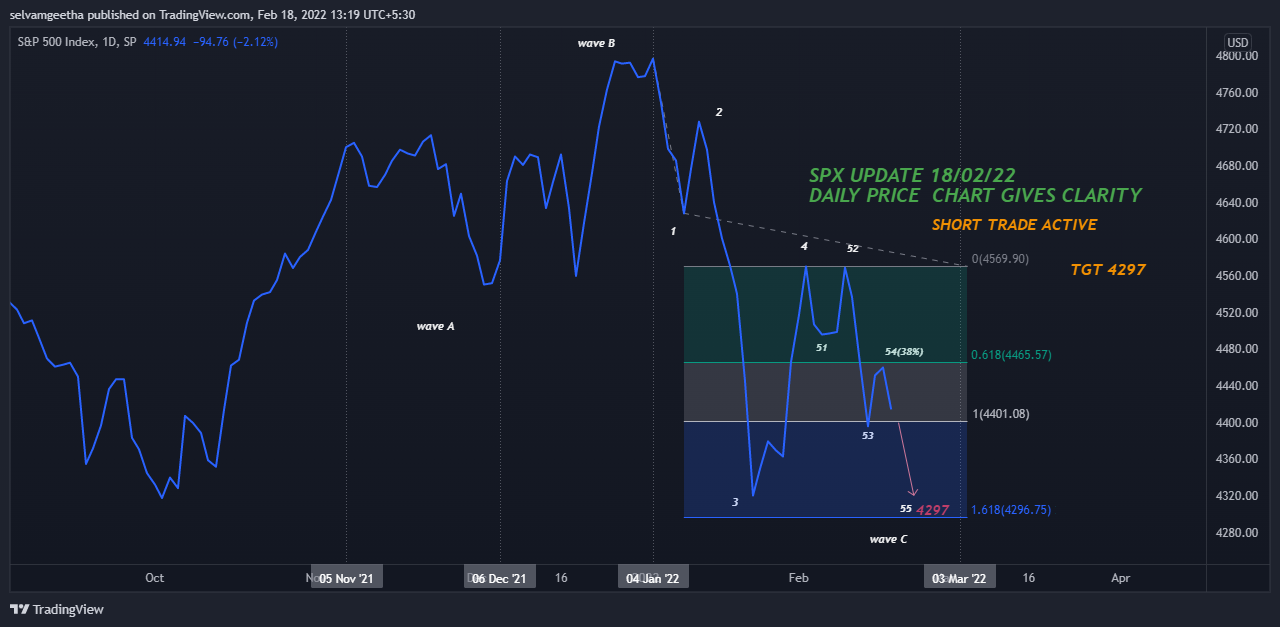
Task: Select the 'wave A' label
Action: pos(436,326)
